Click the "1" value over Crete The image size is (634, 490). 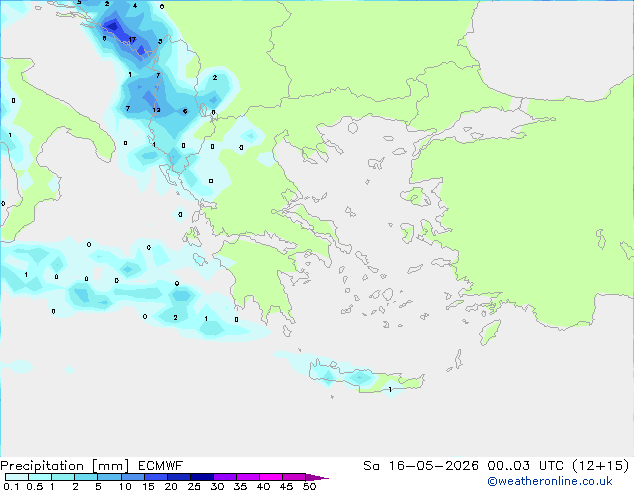click(x=390, y=390)
